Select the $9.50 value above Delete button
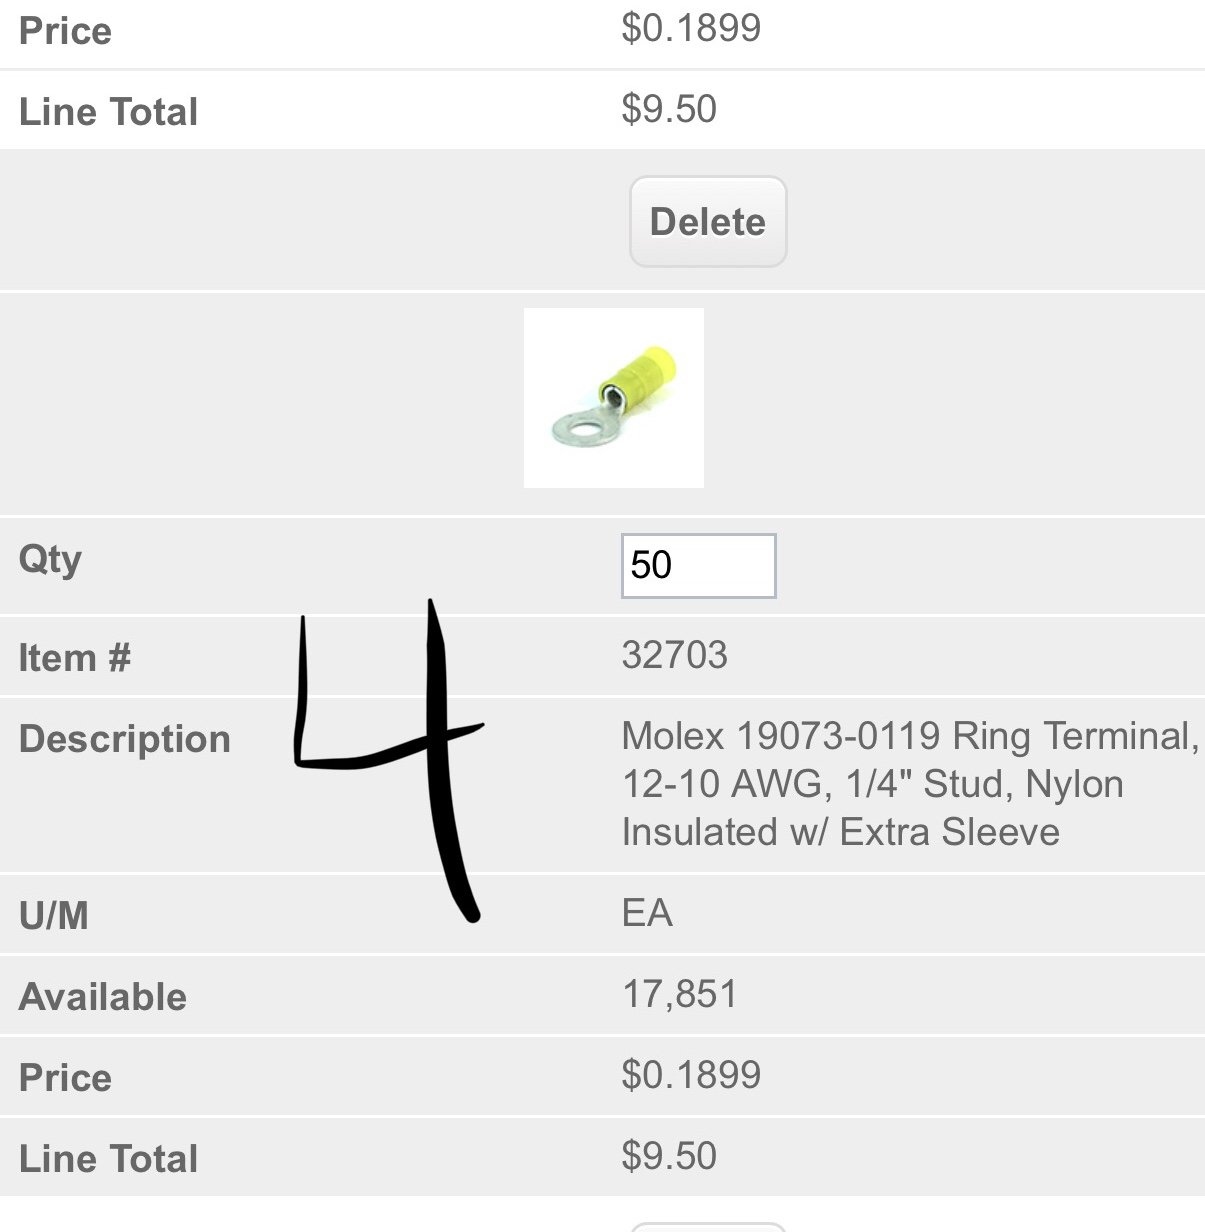 (x=669, y=109)
